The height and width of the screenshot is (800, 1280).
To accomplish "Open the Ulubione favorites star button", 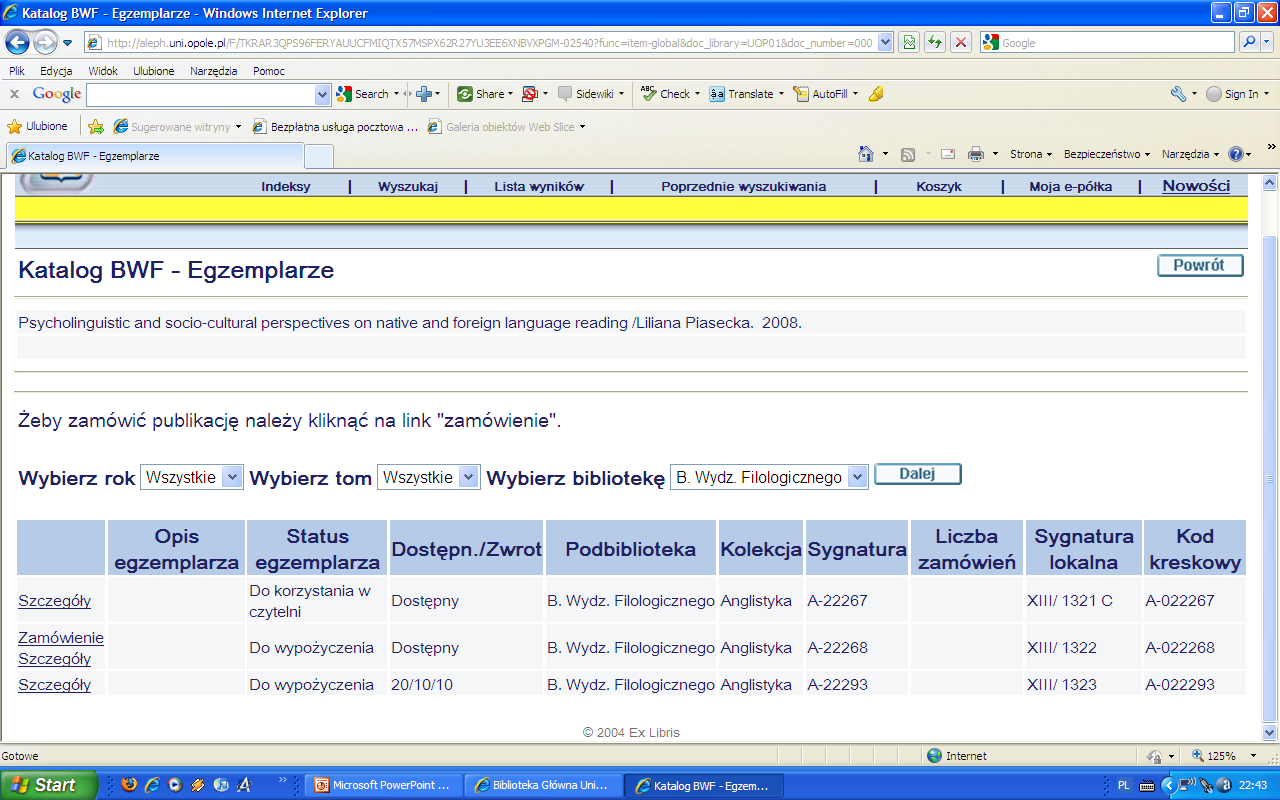I will pyautogui.click(x=38, y=126).
